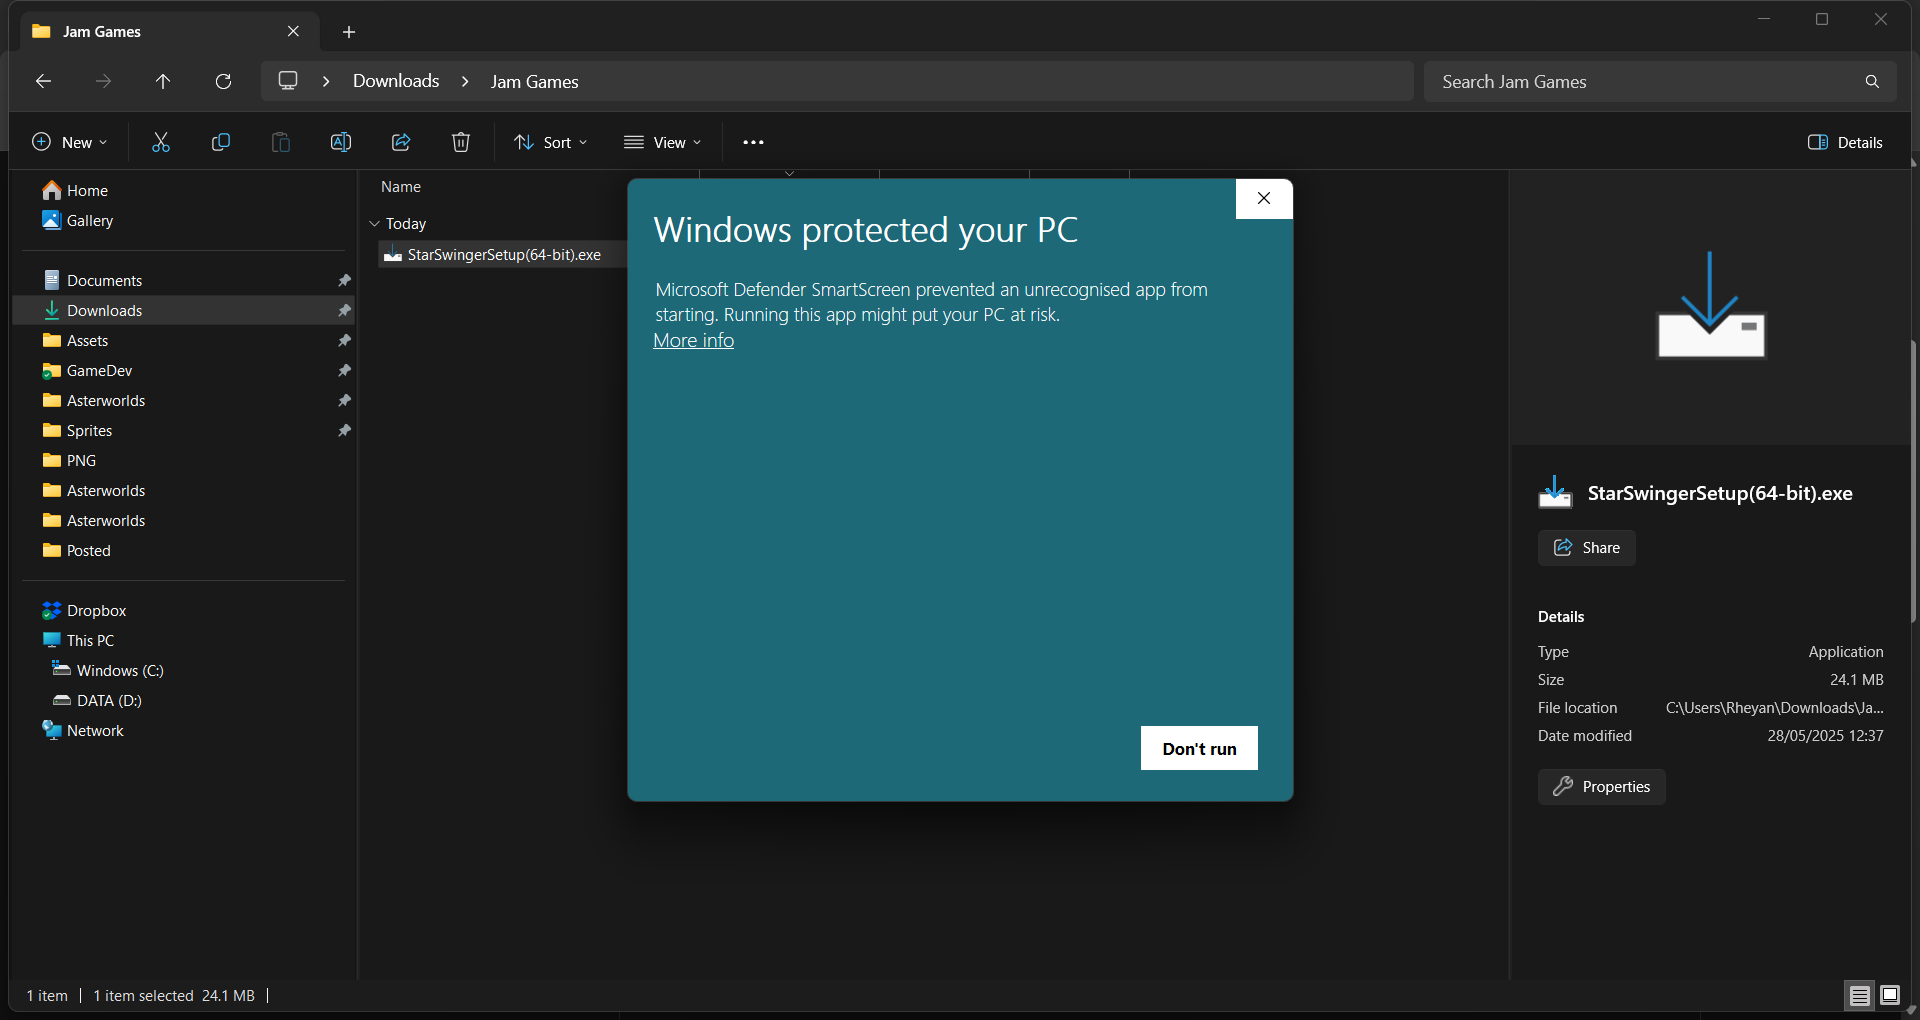Open the New dropdown menu
Image resolution: width=1920 pixels, height=1020 pixels.
pyautogui.click(x=70, y=142)
